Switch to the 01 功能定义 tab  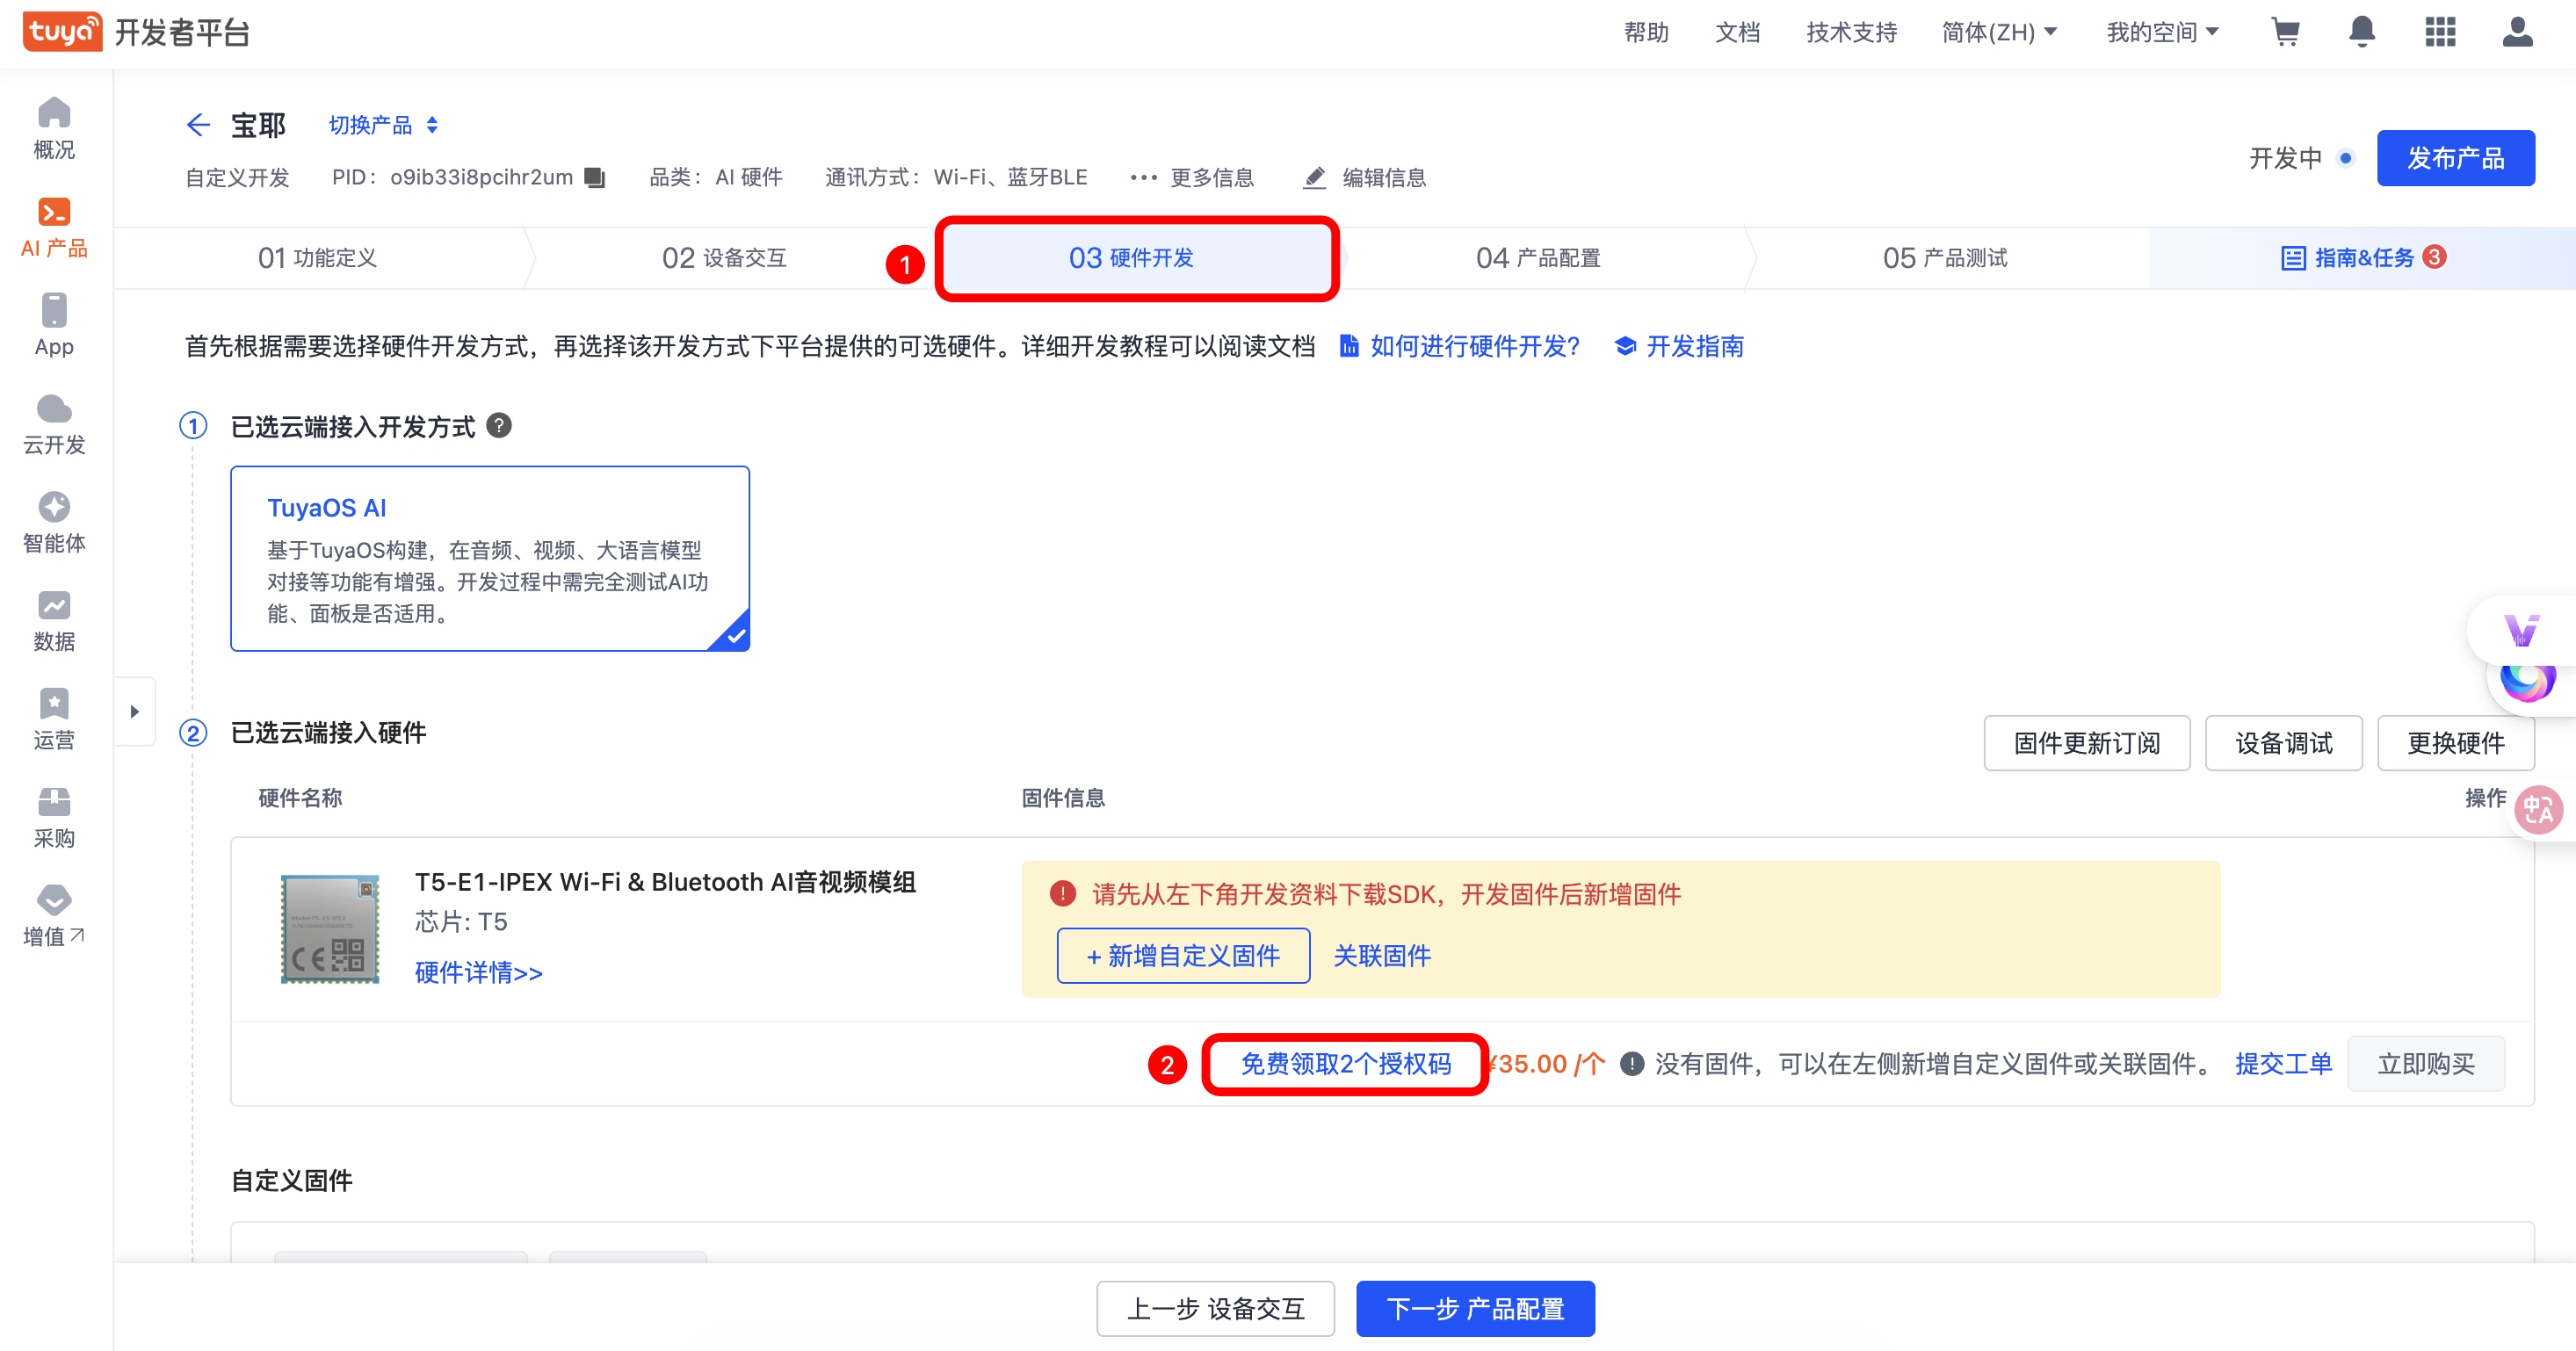point(317,258)
